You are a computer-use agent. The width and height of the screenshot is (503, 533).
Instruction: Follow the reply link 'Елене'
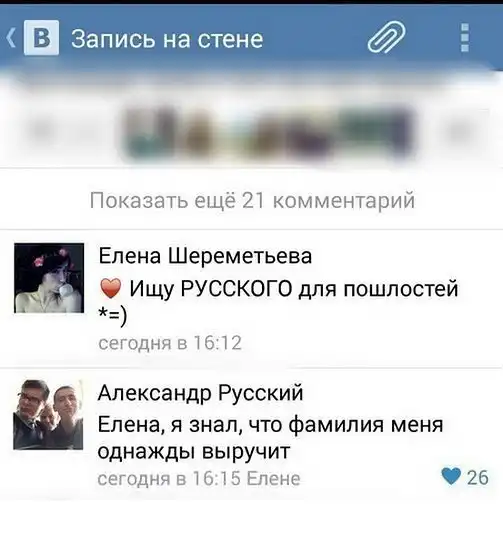[x=273, y=479]
